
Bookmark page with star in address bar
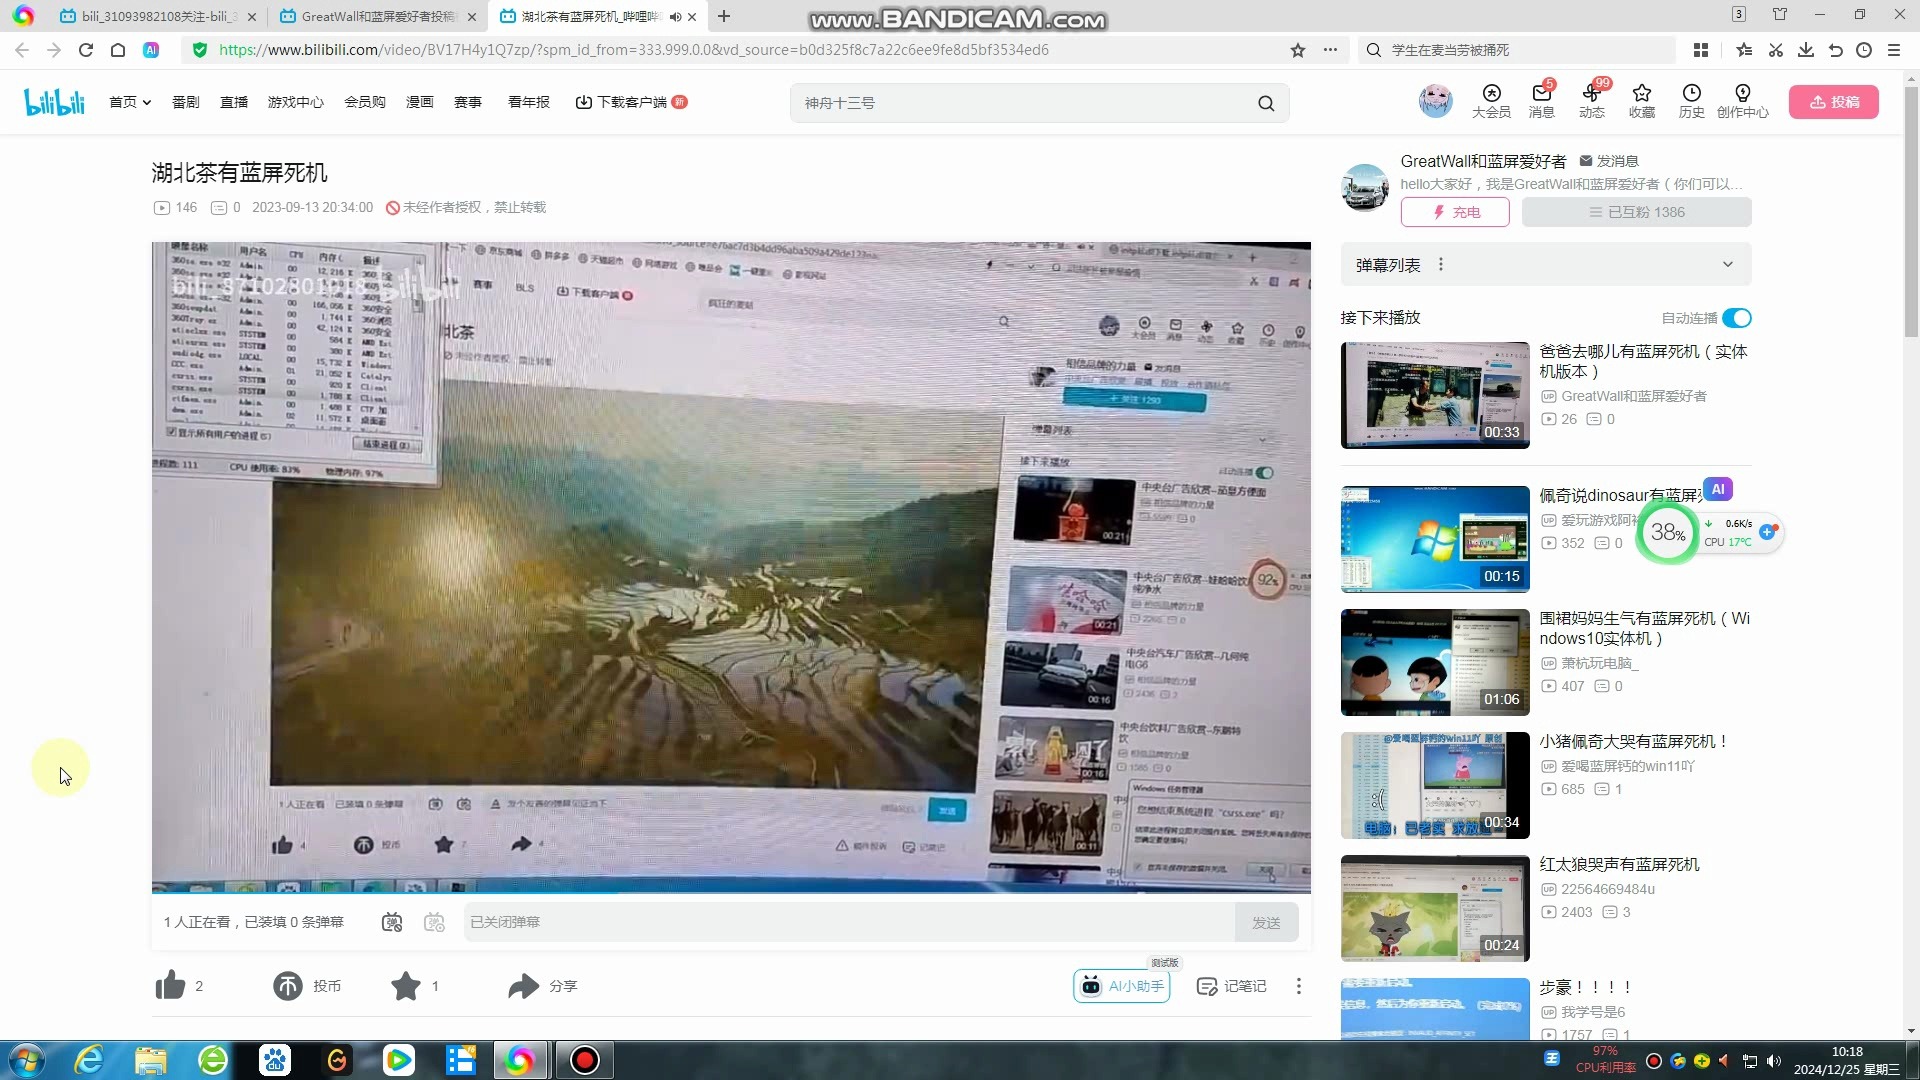coord(1298,50)
